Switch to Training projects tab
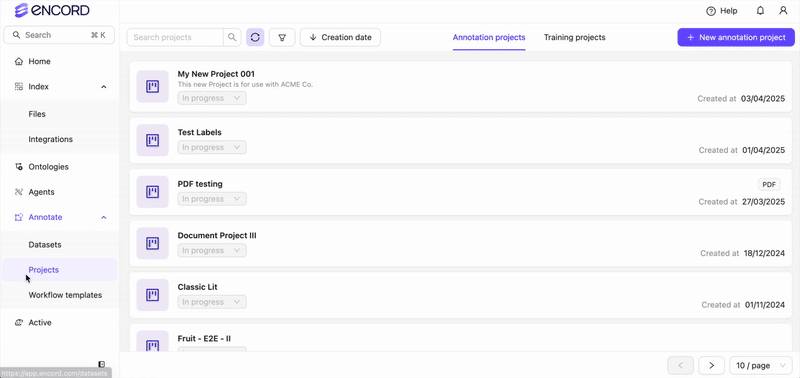The width and height of the screenshot is (800, 378). point(574,37)
